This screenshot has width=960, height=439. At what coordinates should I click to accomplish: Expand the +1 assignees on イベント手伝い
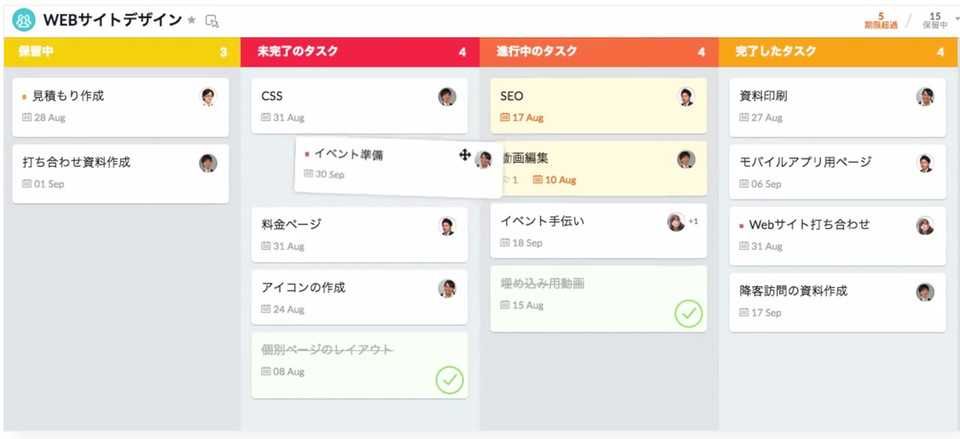pos(693,221)
